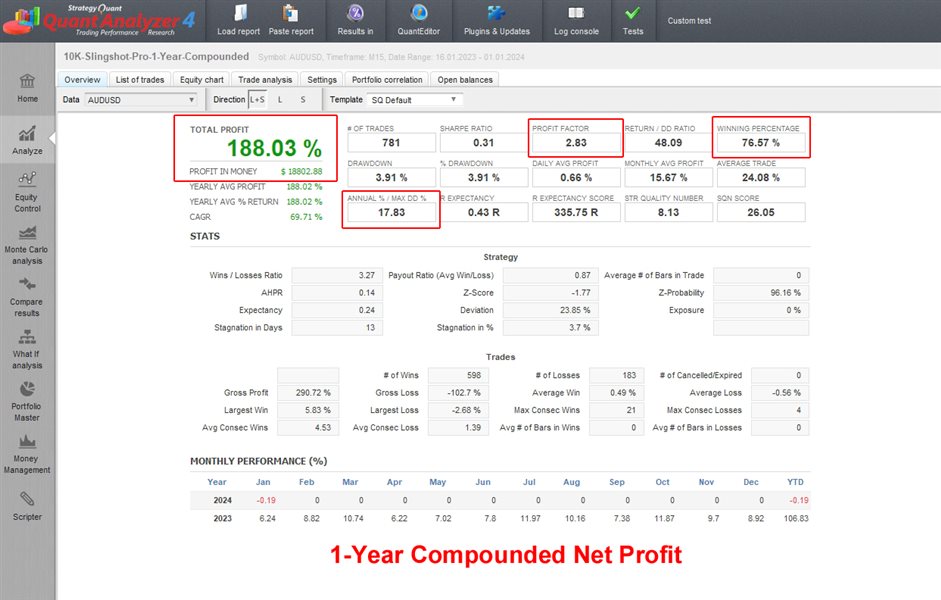Switch to the Open balances tab

pyautogui.click(x=465, y=79)
